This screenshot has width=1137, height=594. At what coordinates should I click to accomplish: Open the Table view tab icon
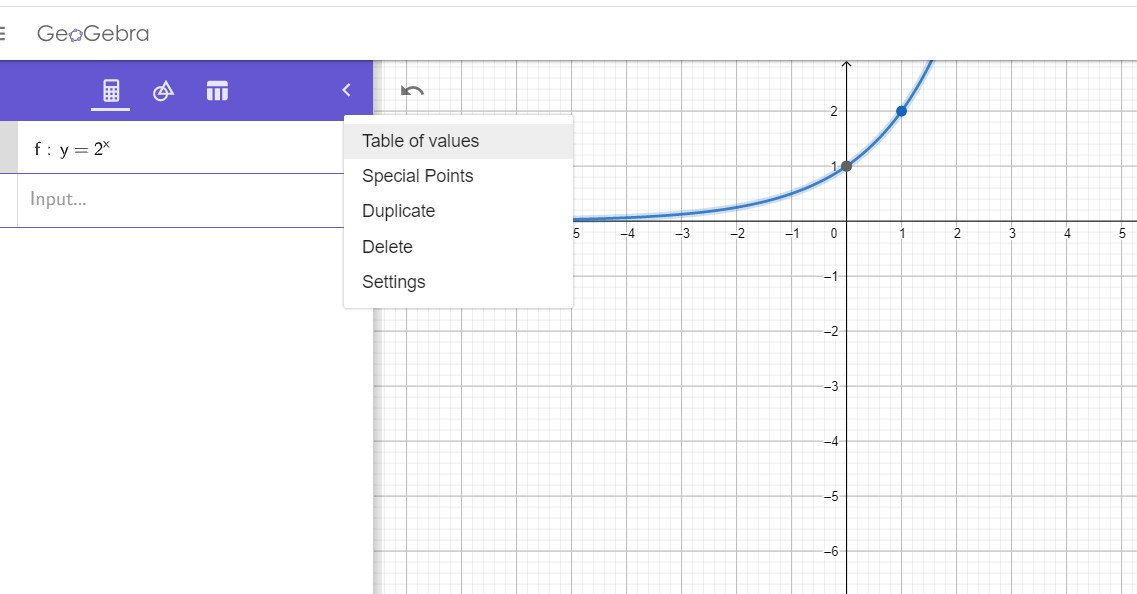click(x=217, y=91)
